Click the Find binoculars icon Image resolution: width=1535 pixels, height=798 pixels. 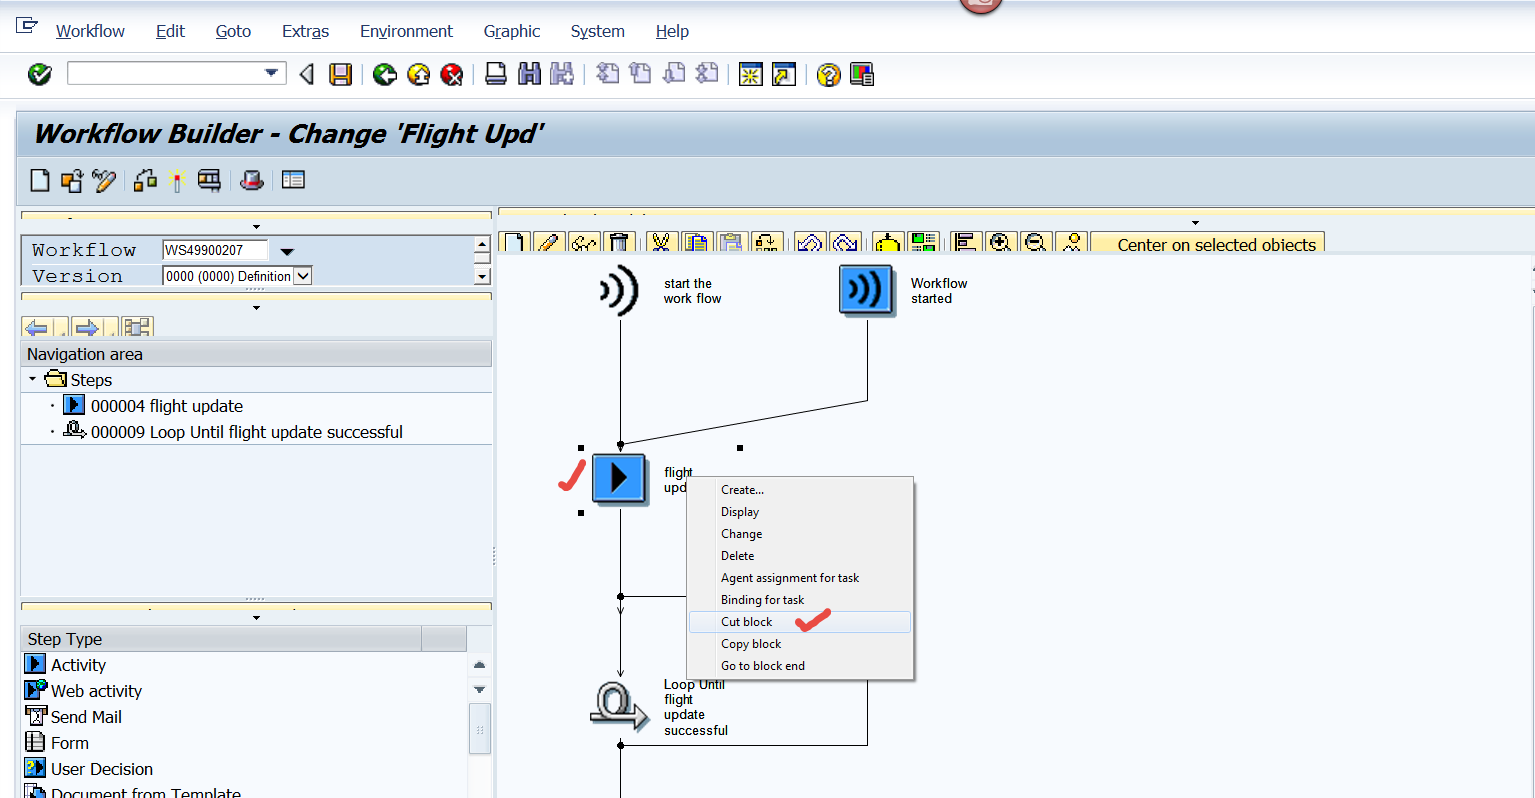(x=529, y=74)
